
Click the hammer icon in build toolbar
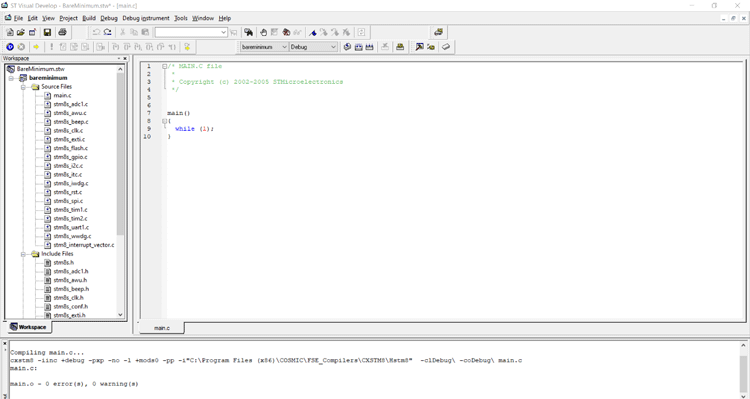pos(419,47)
